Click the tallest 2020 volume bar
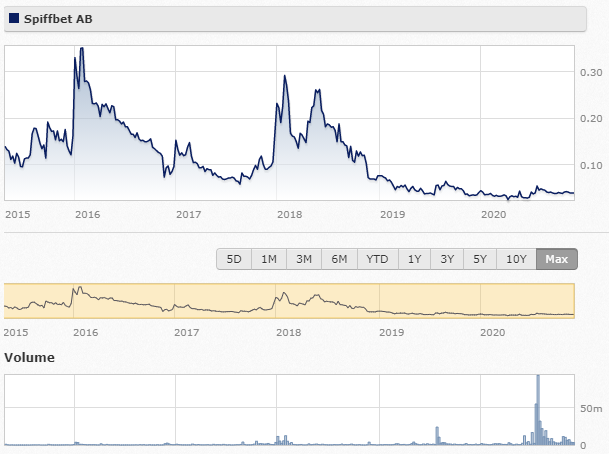 538,410
